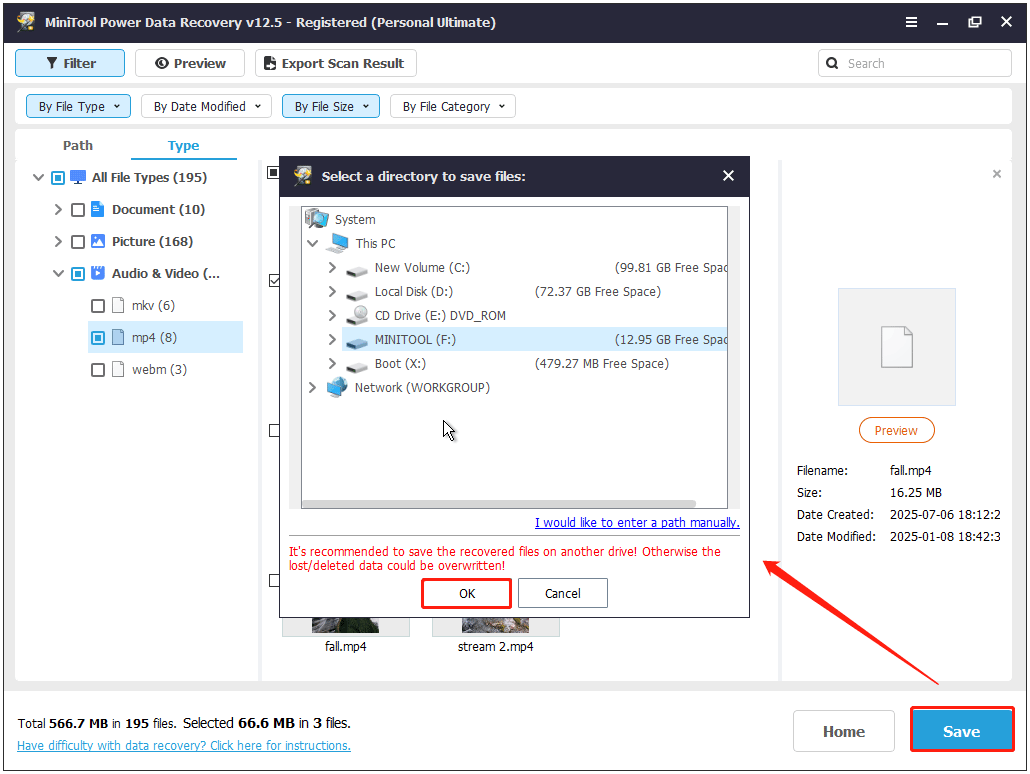
Task: Click the MiniTool app logo icon
Action: point(26,22)
